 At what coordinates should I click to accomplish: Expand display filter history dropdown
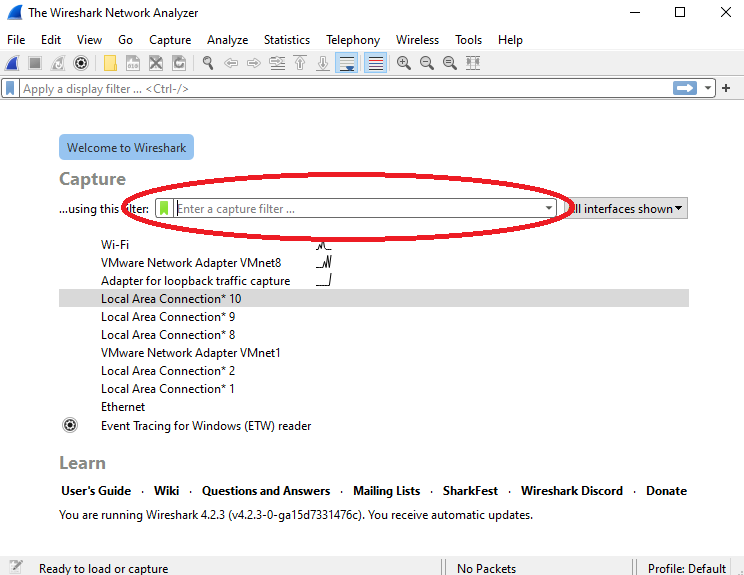pyautogui.click(x=709, y=88)
